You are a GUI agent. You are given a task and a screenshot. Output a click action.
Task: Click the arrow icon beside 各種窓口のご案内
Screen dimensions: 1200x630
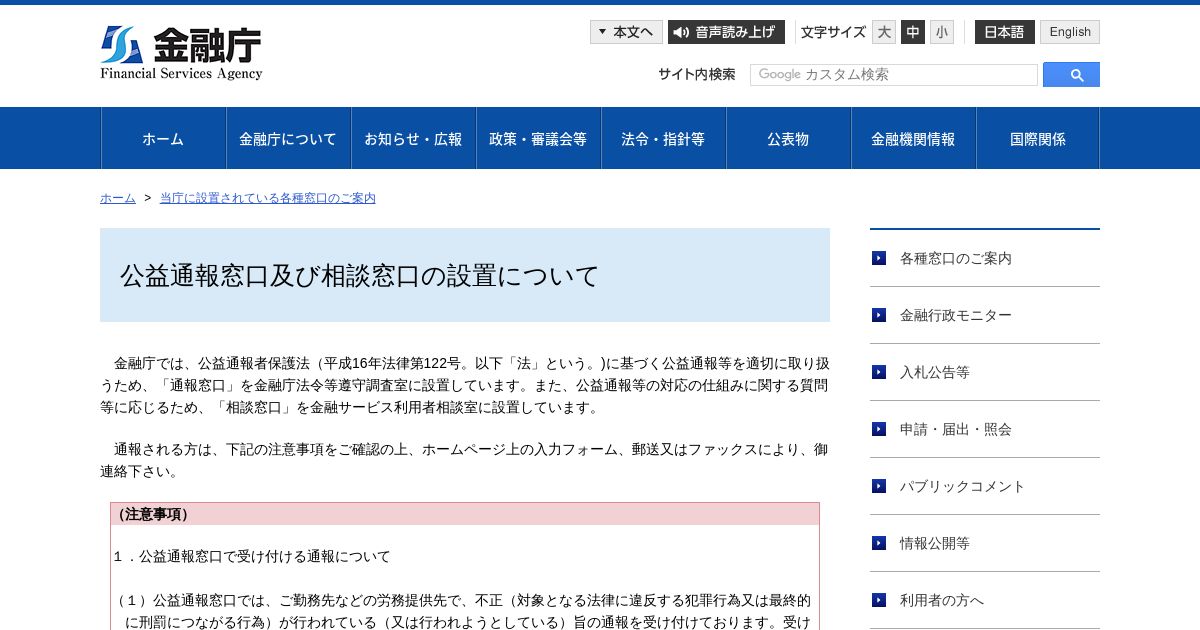879,258
